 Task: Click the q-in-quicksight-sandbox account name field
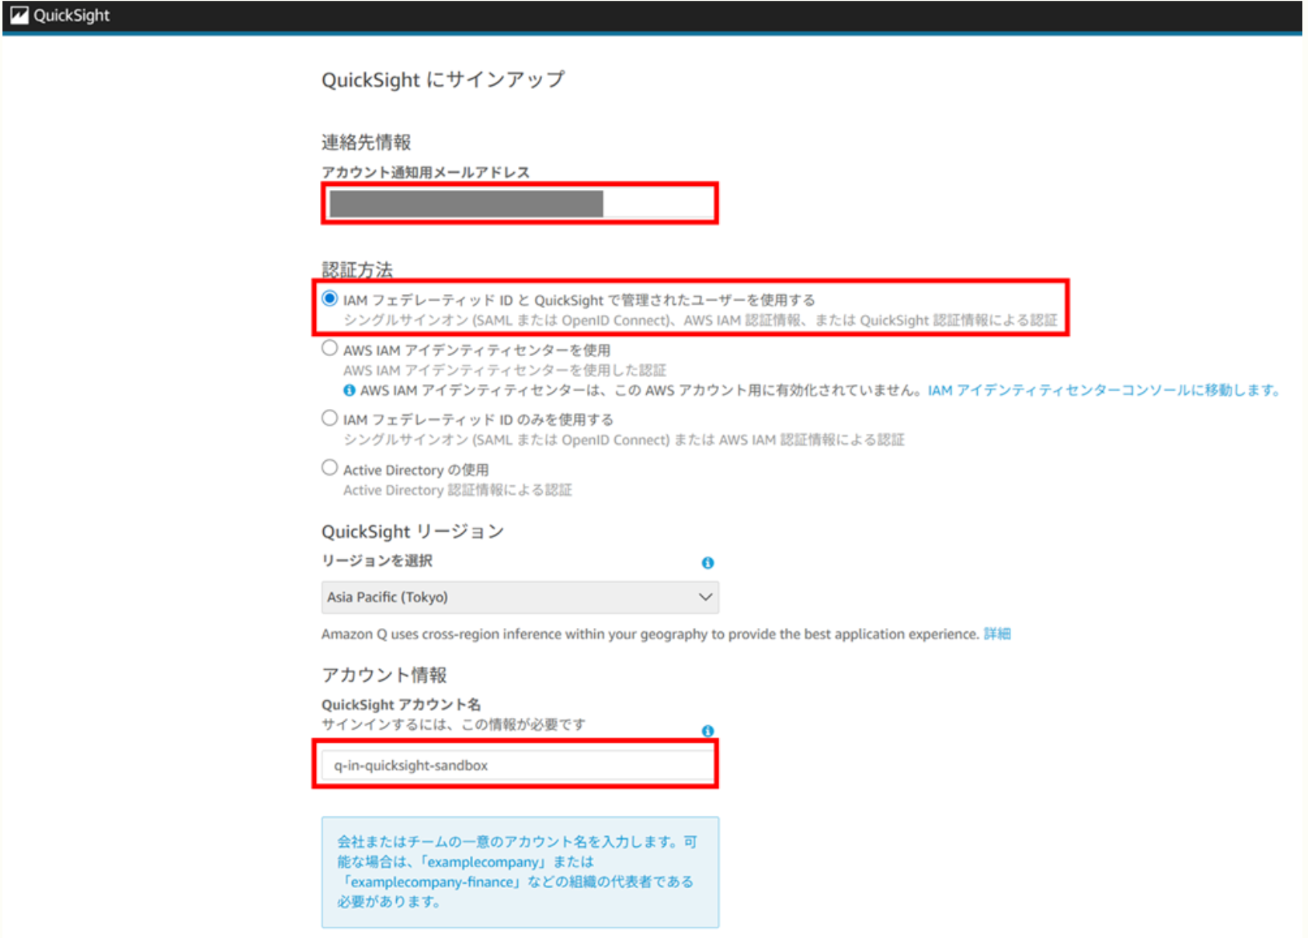pyautogui.click(x=517, y=765)
